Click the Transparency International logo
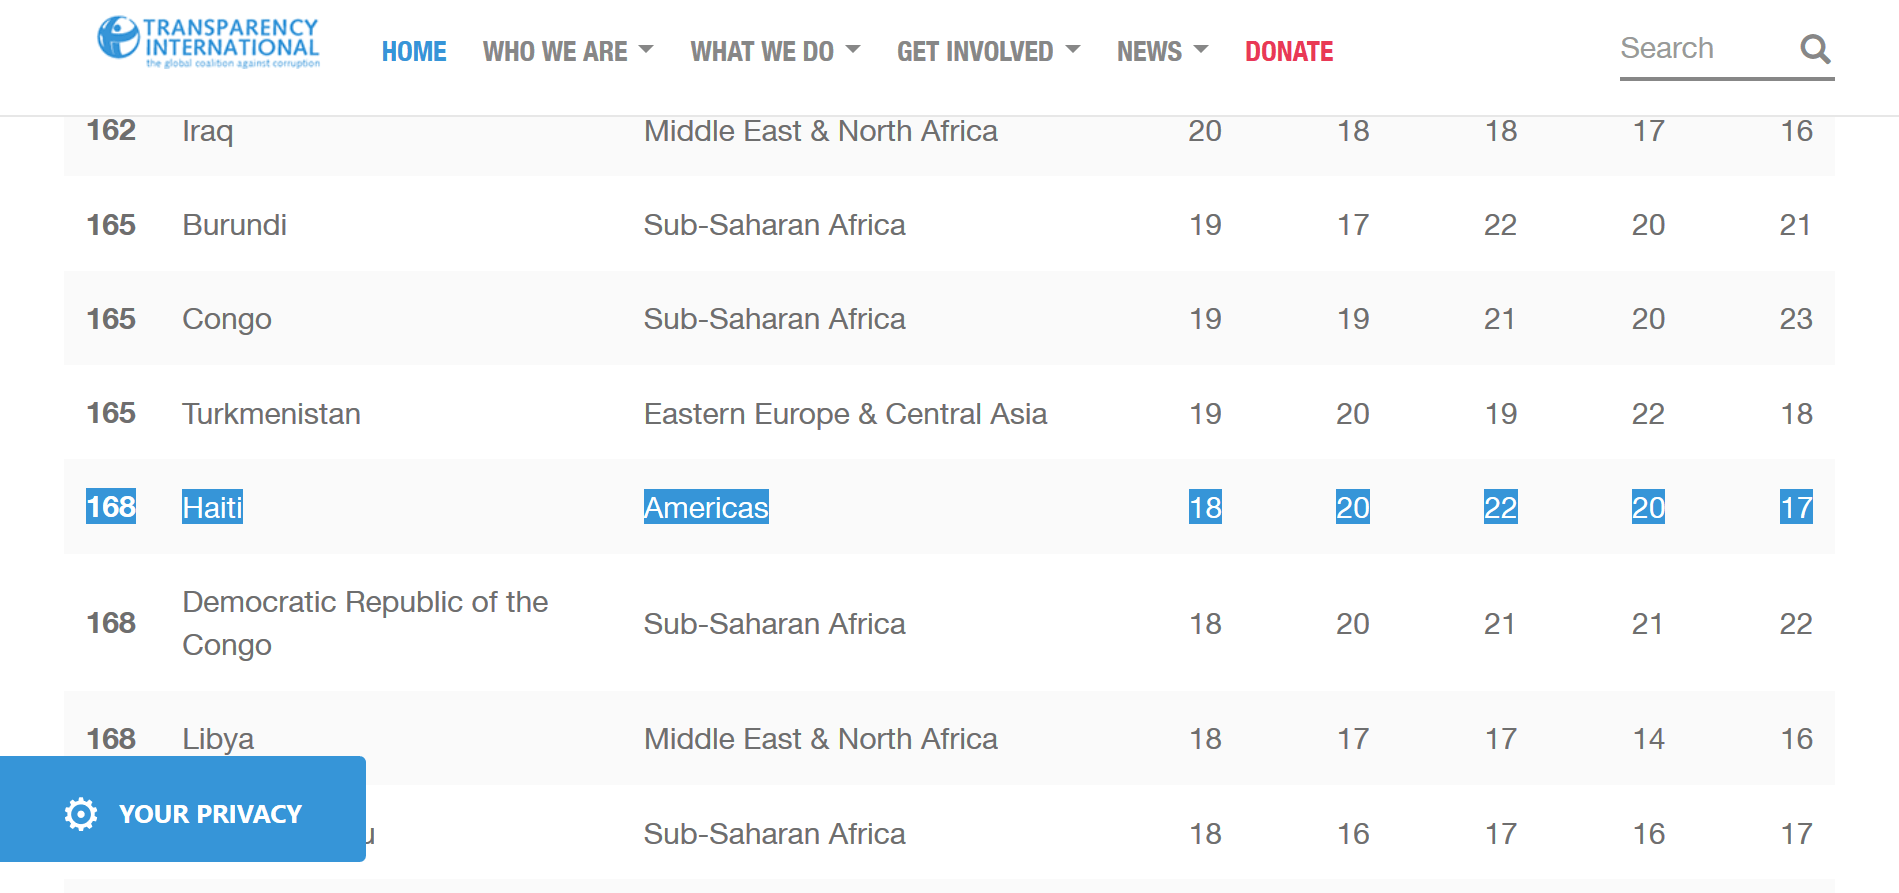The image size is (1899, 893). 208,42
